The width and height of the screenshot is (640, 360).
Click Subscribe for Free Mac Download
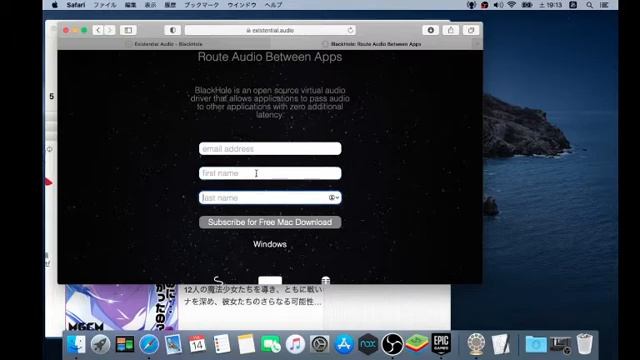tap(270, 222)
